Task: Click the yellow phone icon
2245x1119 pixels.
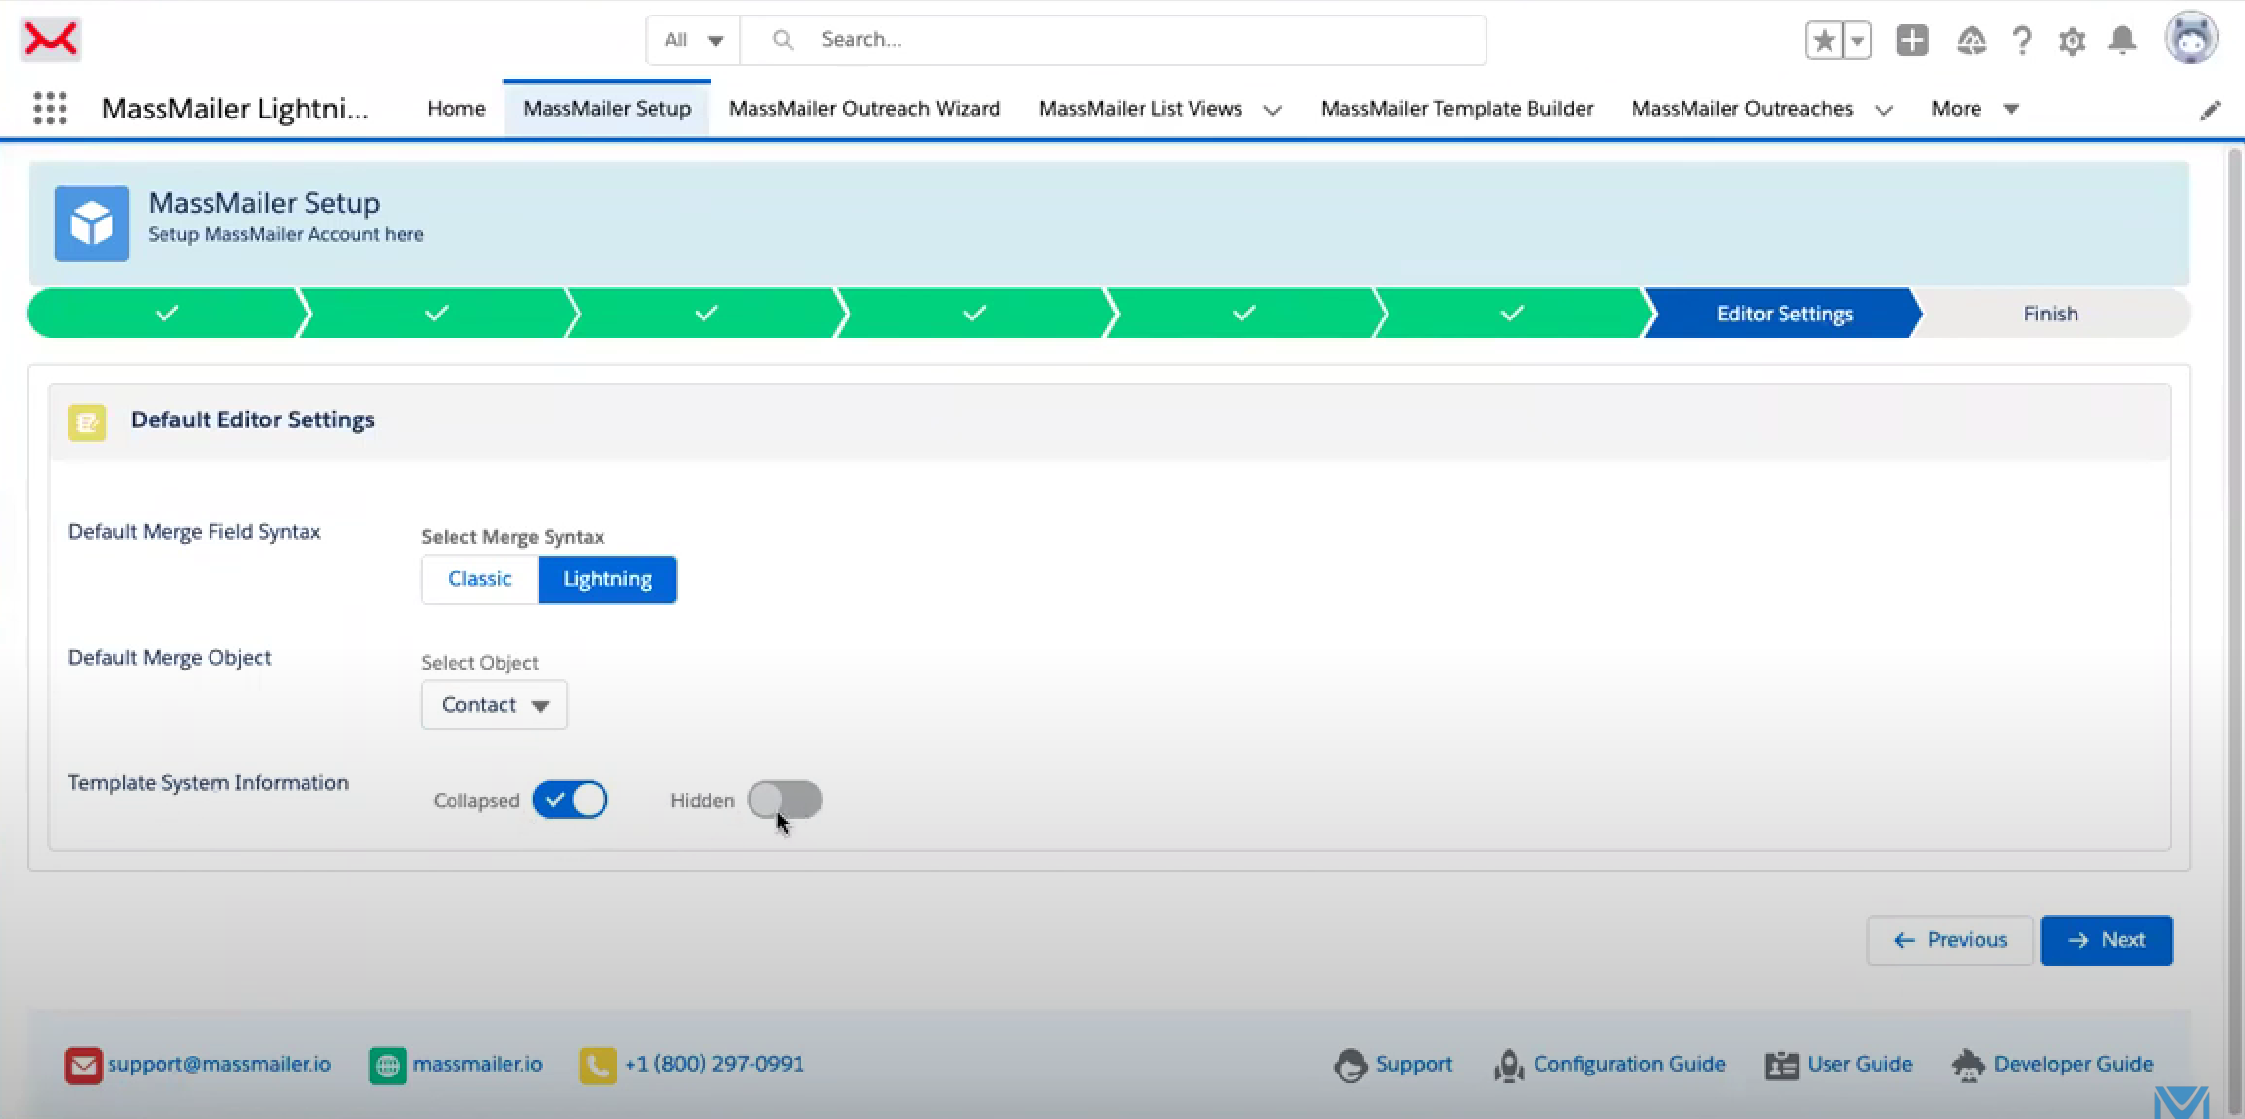Action: click(x=598, y=1065)
